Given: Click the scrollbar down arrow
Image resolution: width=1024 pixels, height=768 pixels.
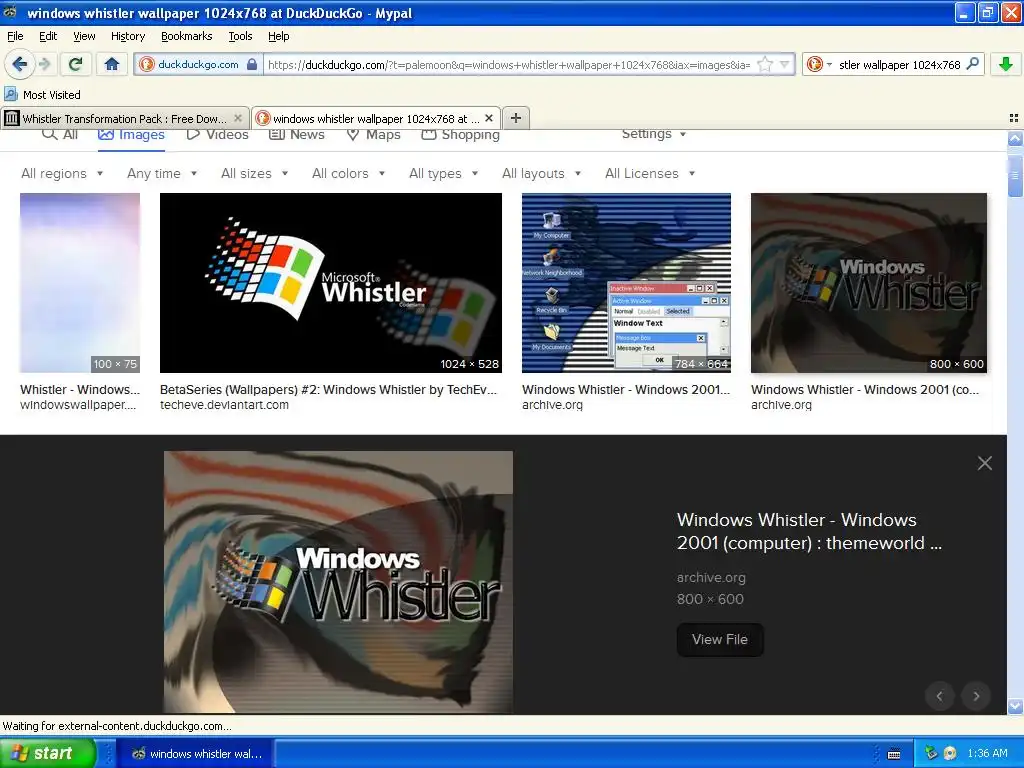Looking at the screenshot, I should pos(1015,707).
